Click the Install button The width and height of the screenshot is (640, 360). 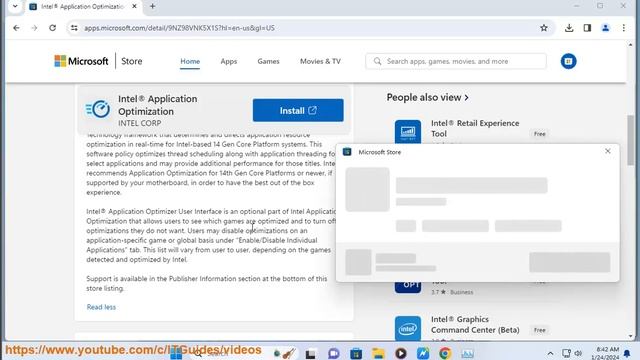pos(298,110)
